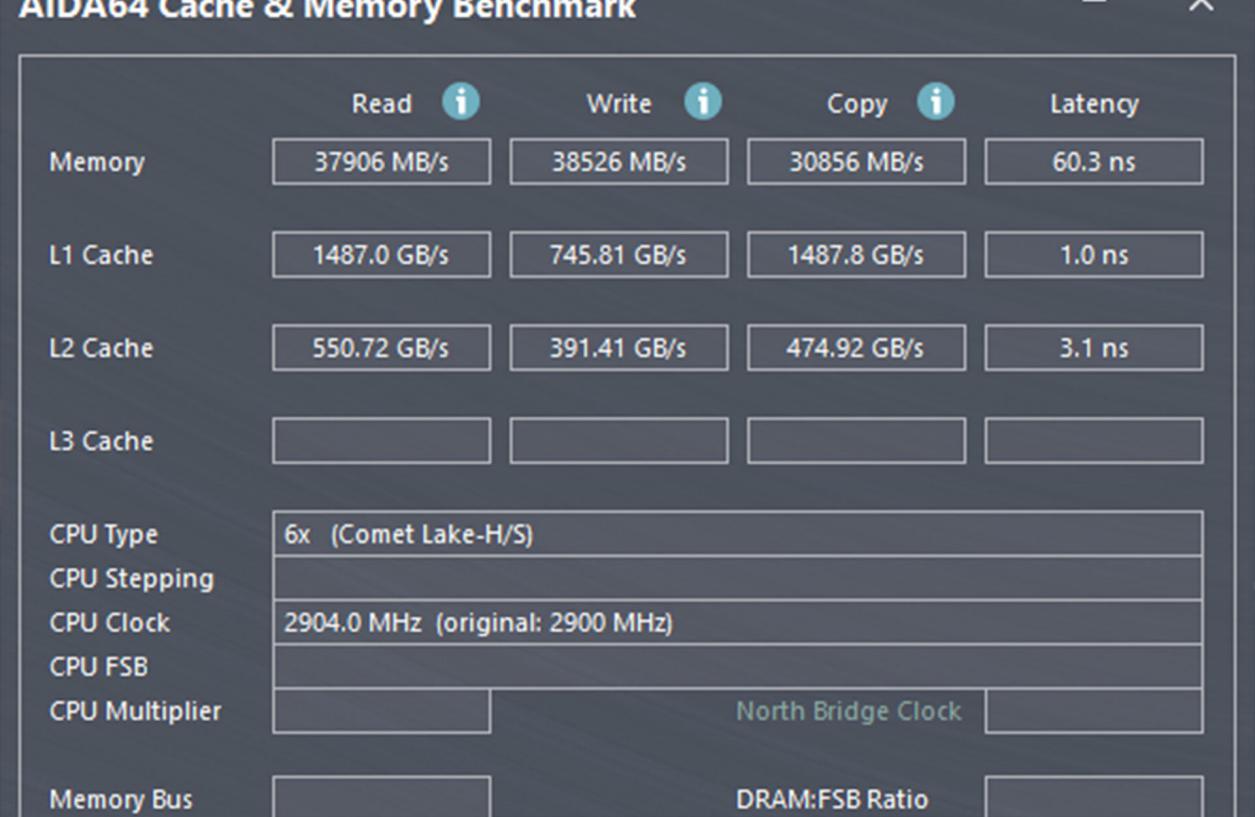1255x817 pixels.
Task: Click the Memory write value 38526 MB/s
Action: (619, 162)
